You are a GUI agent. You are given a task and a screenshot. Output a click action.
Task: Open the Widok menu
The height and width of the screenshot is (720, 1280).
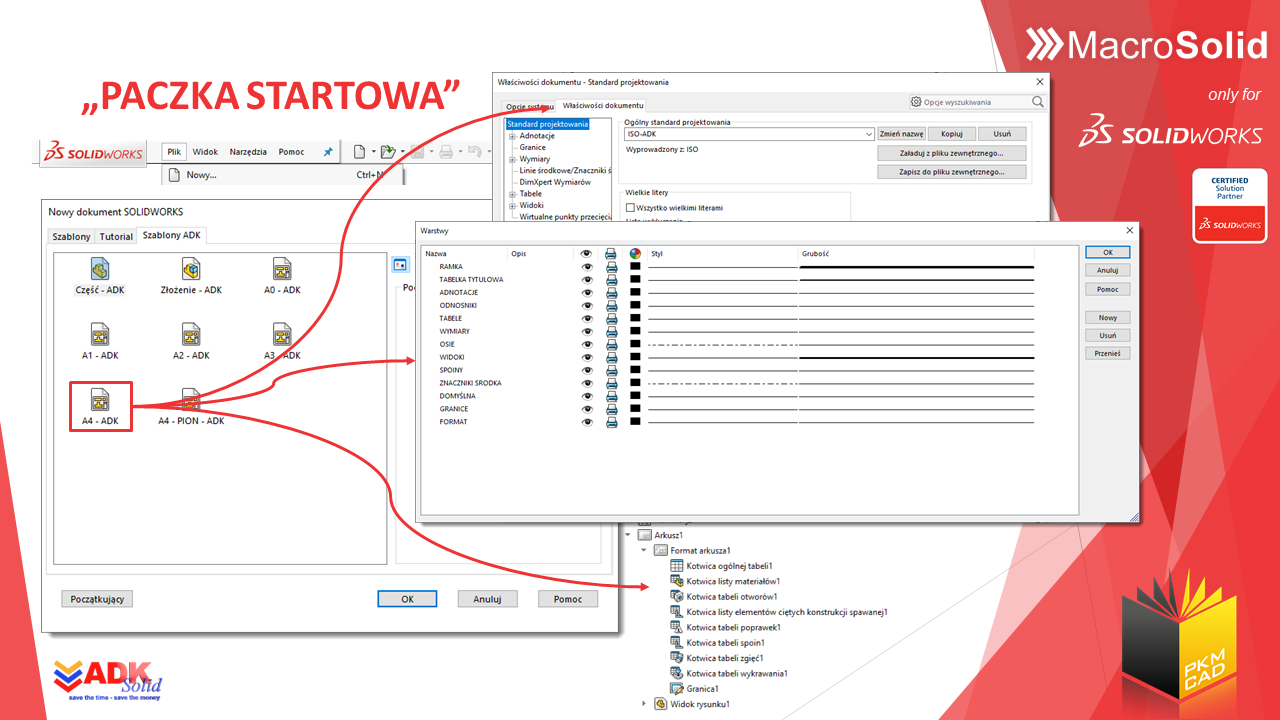point(205,152)
